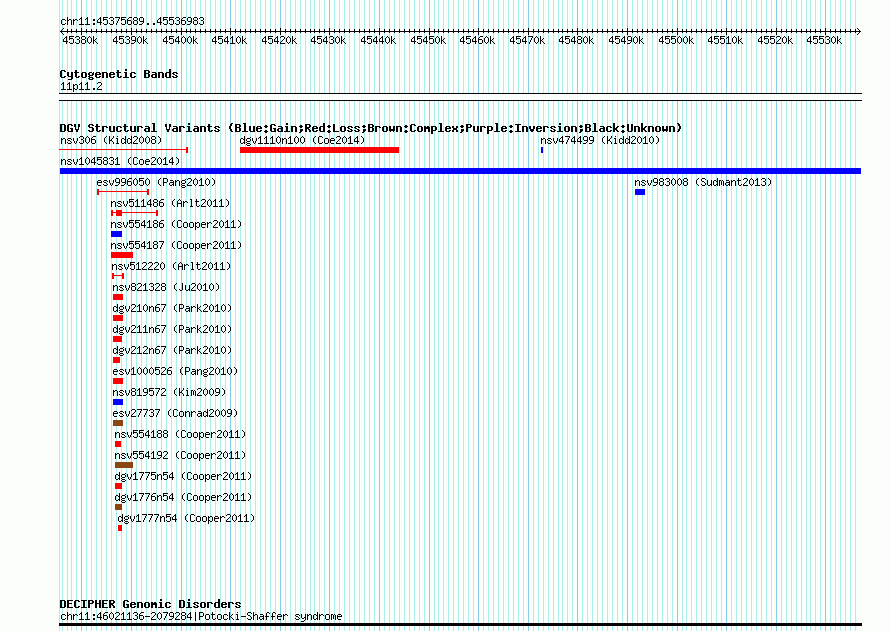The height and width of the screenshot is (631, 890).
Task: Click the DGV Structural Variants track title
Action: pyautogui.click(x=371, y=128)
